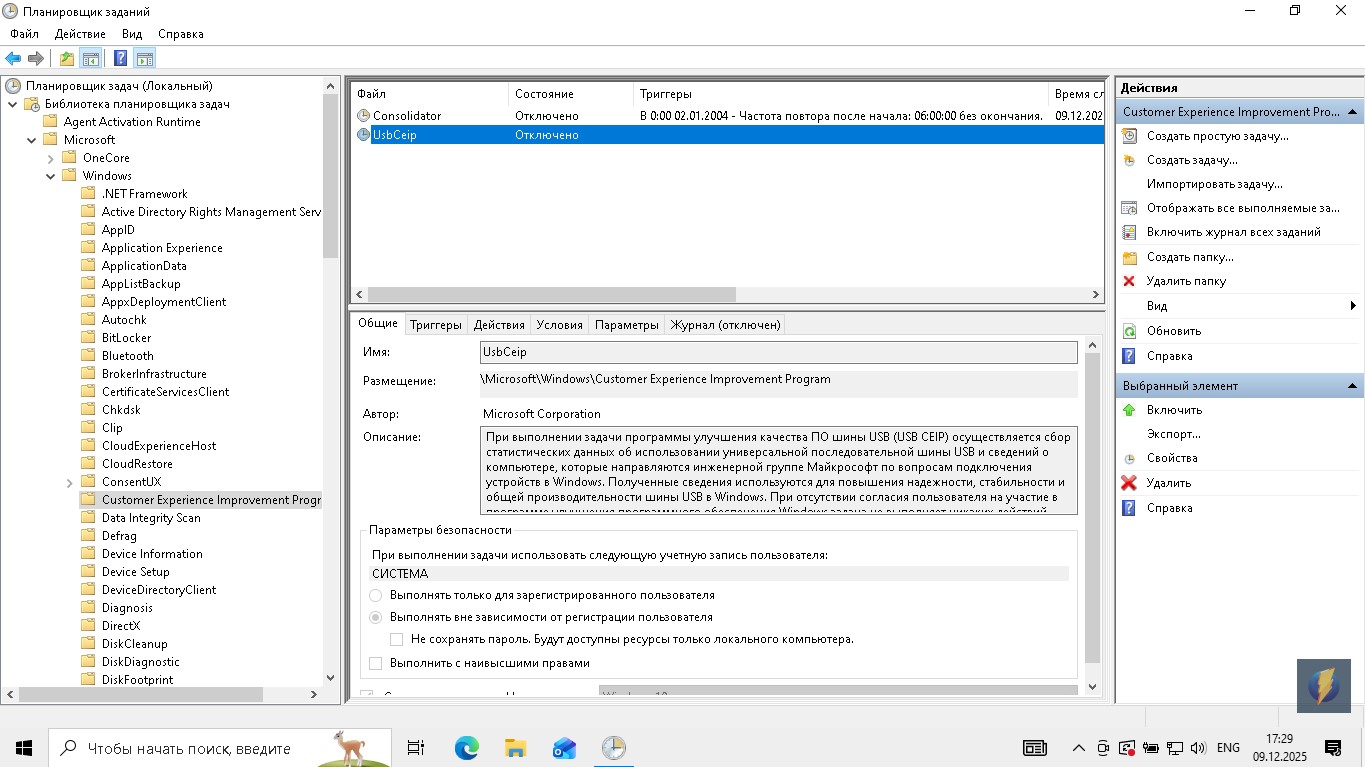Open the notification center icon
The height and width of the screenshot is (767, 1365).
1333,748
